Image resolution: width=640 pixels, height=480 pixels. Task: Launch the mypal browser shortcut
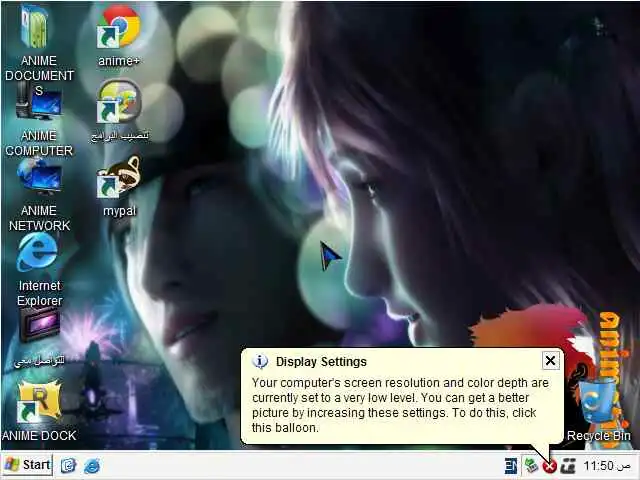(x=119, y=178)
